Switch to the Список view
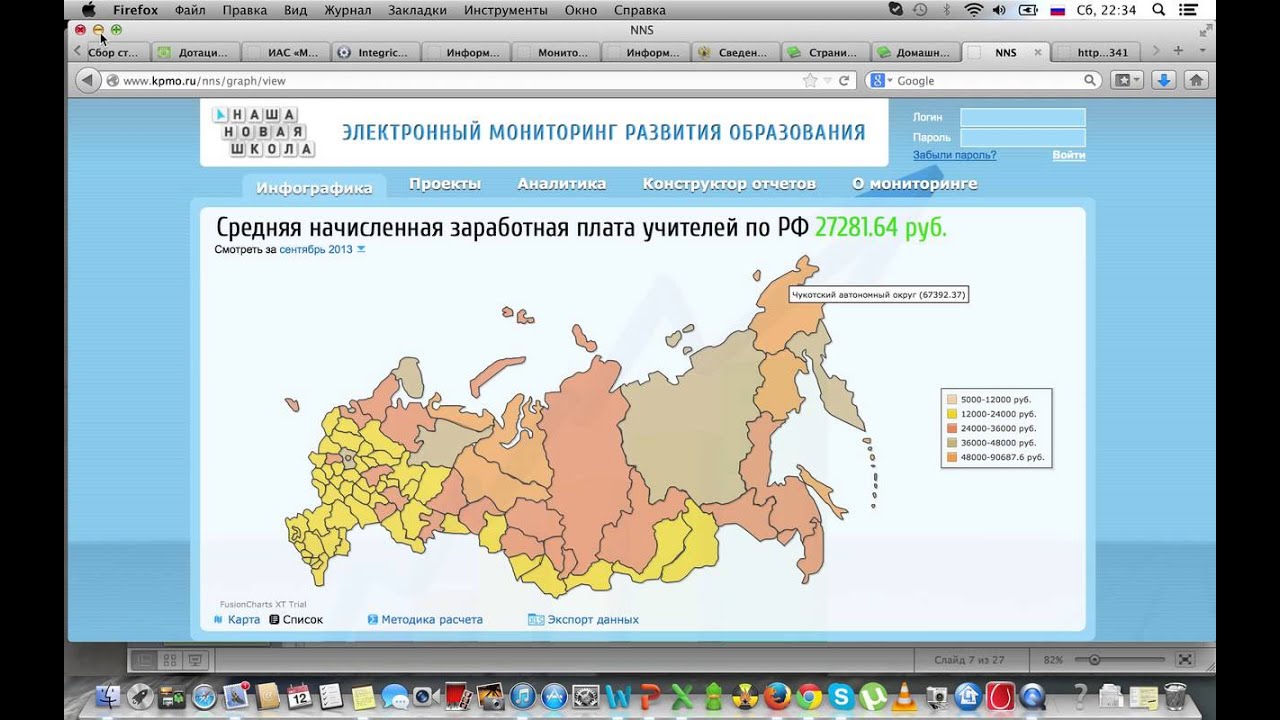This screenshot has height=720, width=1280. [296, 620]
